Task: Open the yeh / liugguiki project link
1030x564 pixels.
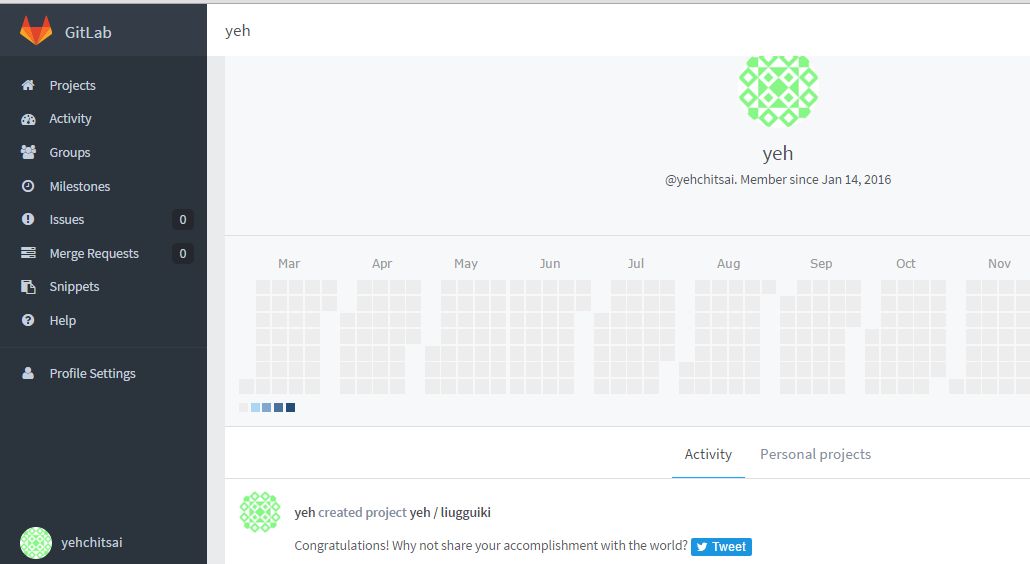Action: (x=450, y=513)
